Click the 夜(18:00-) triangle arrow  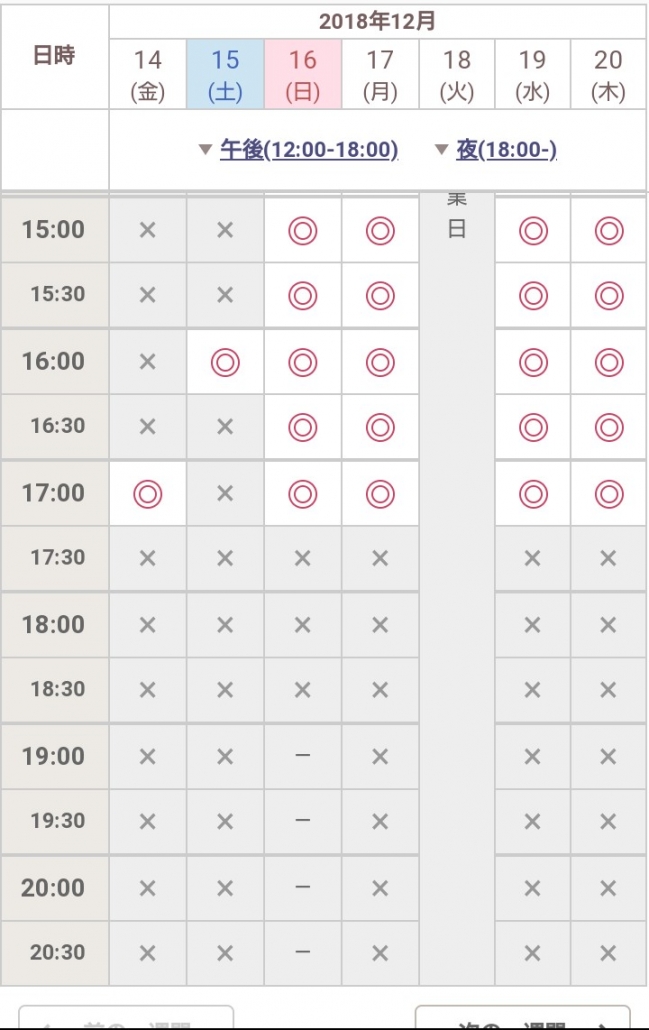pyautogui.click(x=442, y=150)
